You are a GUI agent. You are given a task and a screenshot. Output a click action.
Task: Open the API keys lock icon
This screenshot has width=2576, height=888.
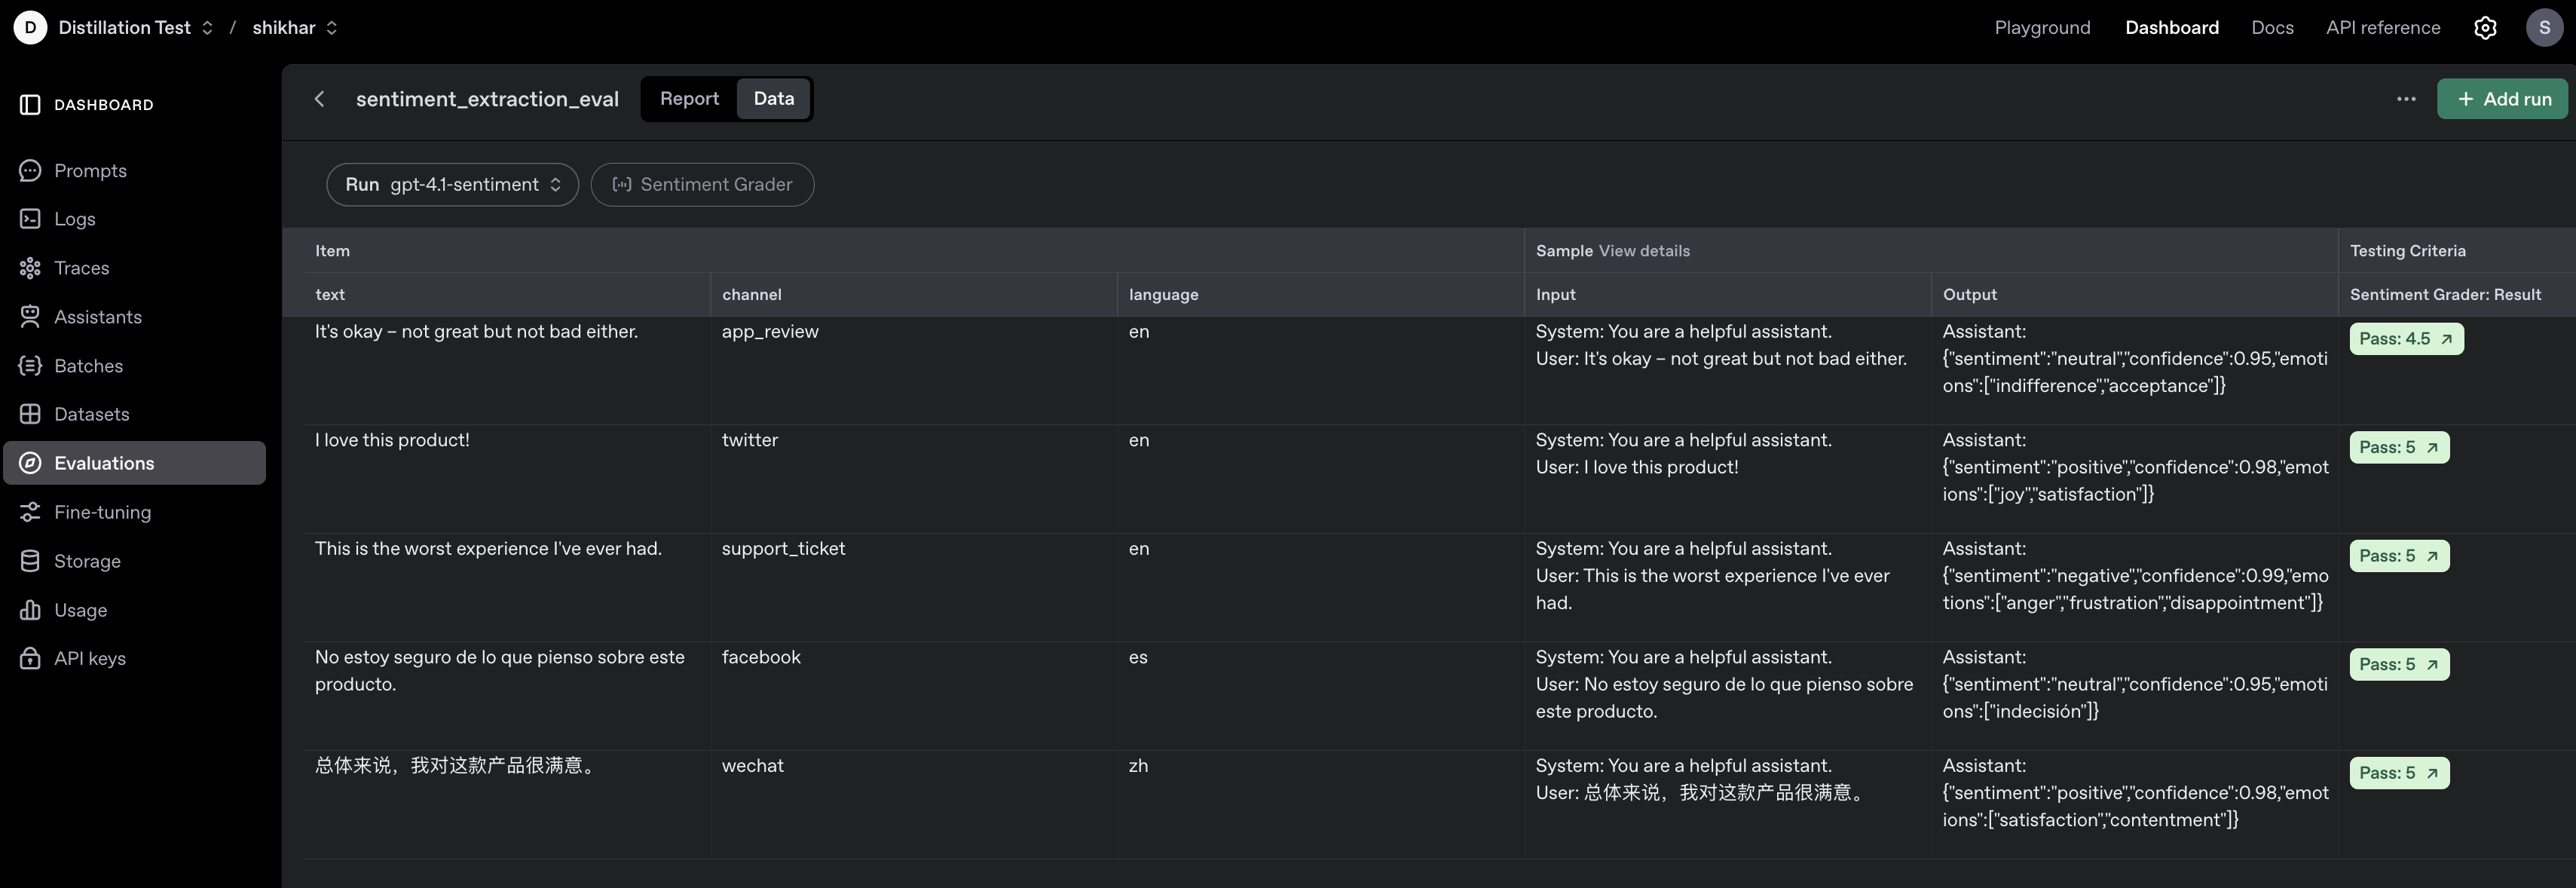30,658
